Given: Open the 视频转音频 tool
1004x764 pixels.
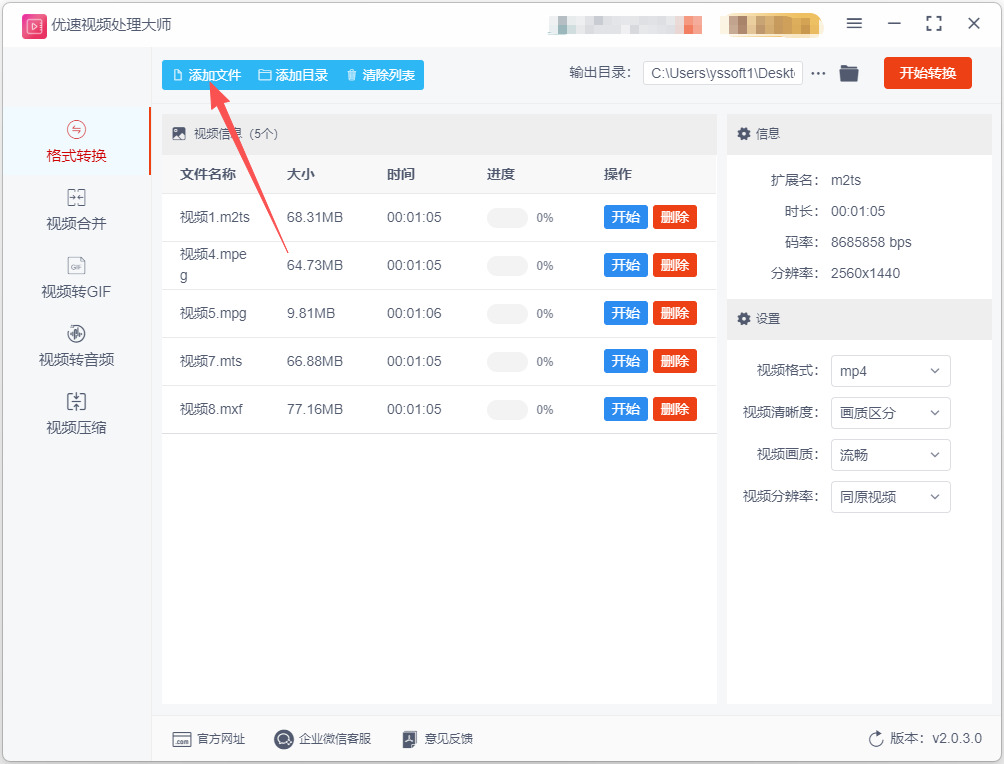Looking at the screenshot, I should click(x=76, y=345).
